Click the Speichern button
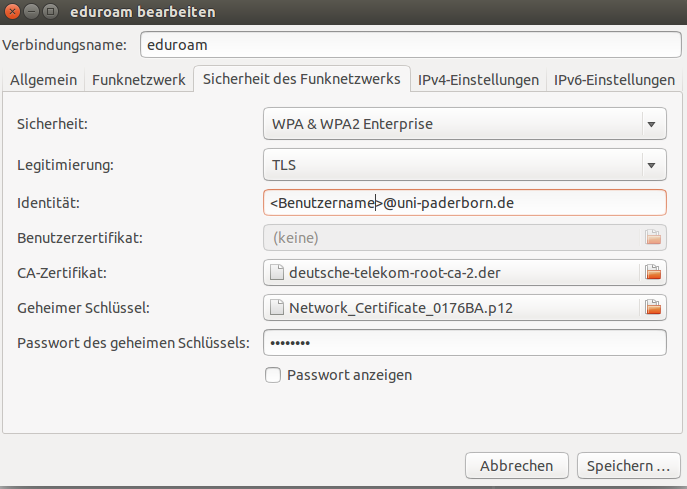 628,466
